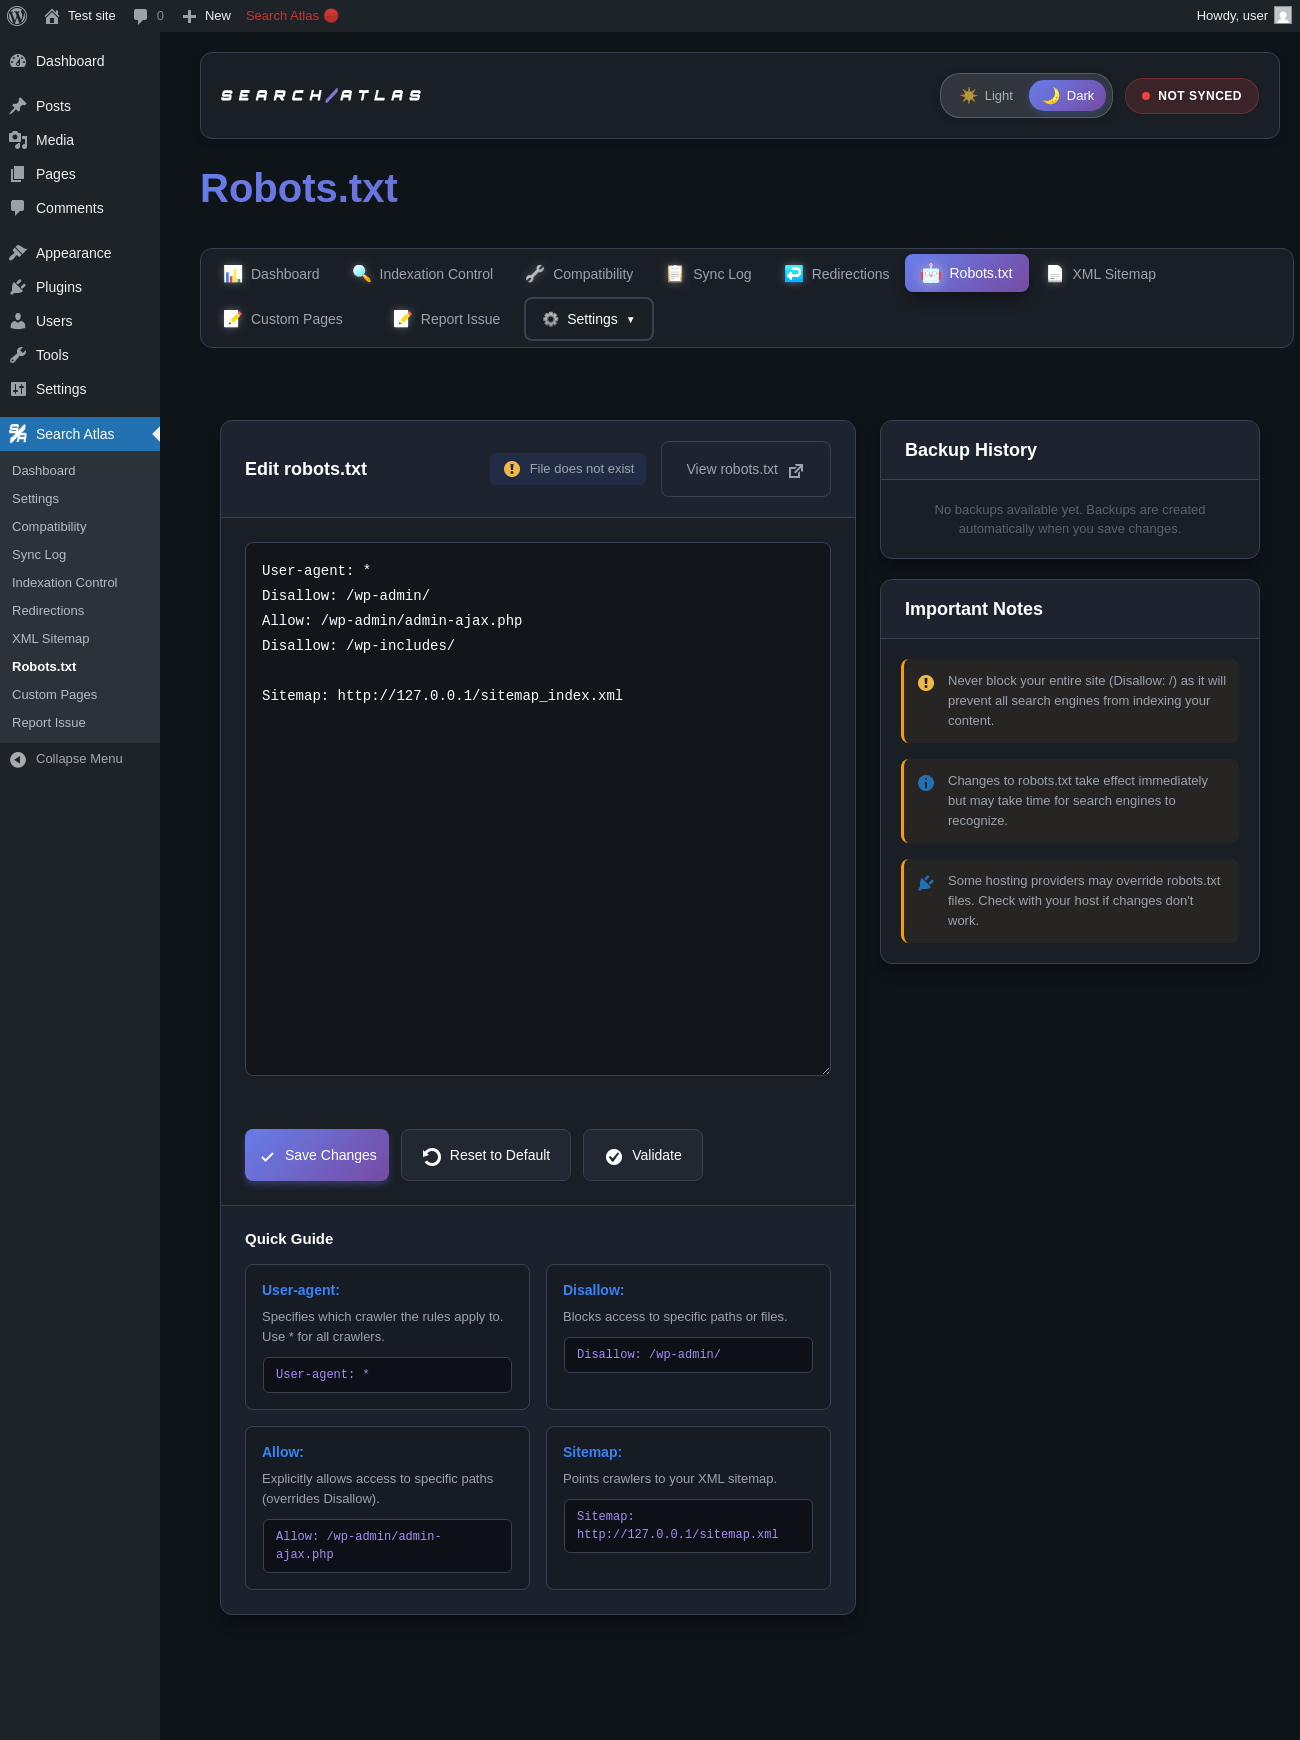The height and width of the screenshot is (1740, 1300).
Task: Click Reset to Default button
Action: (486, 1155)
